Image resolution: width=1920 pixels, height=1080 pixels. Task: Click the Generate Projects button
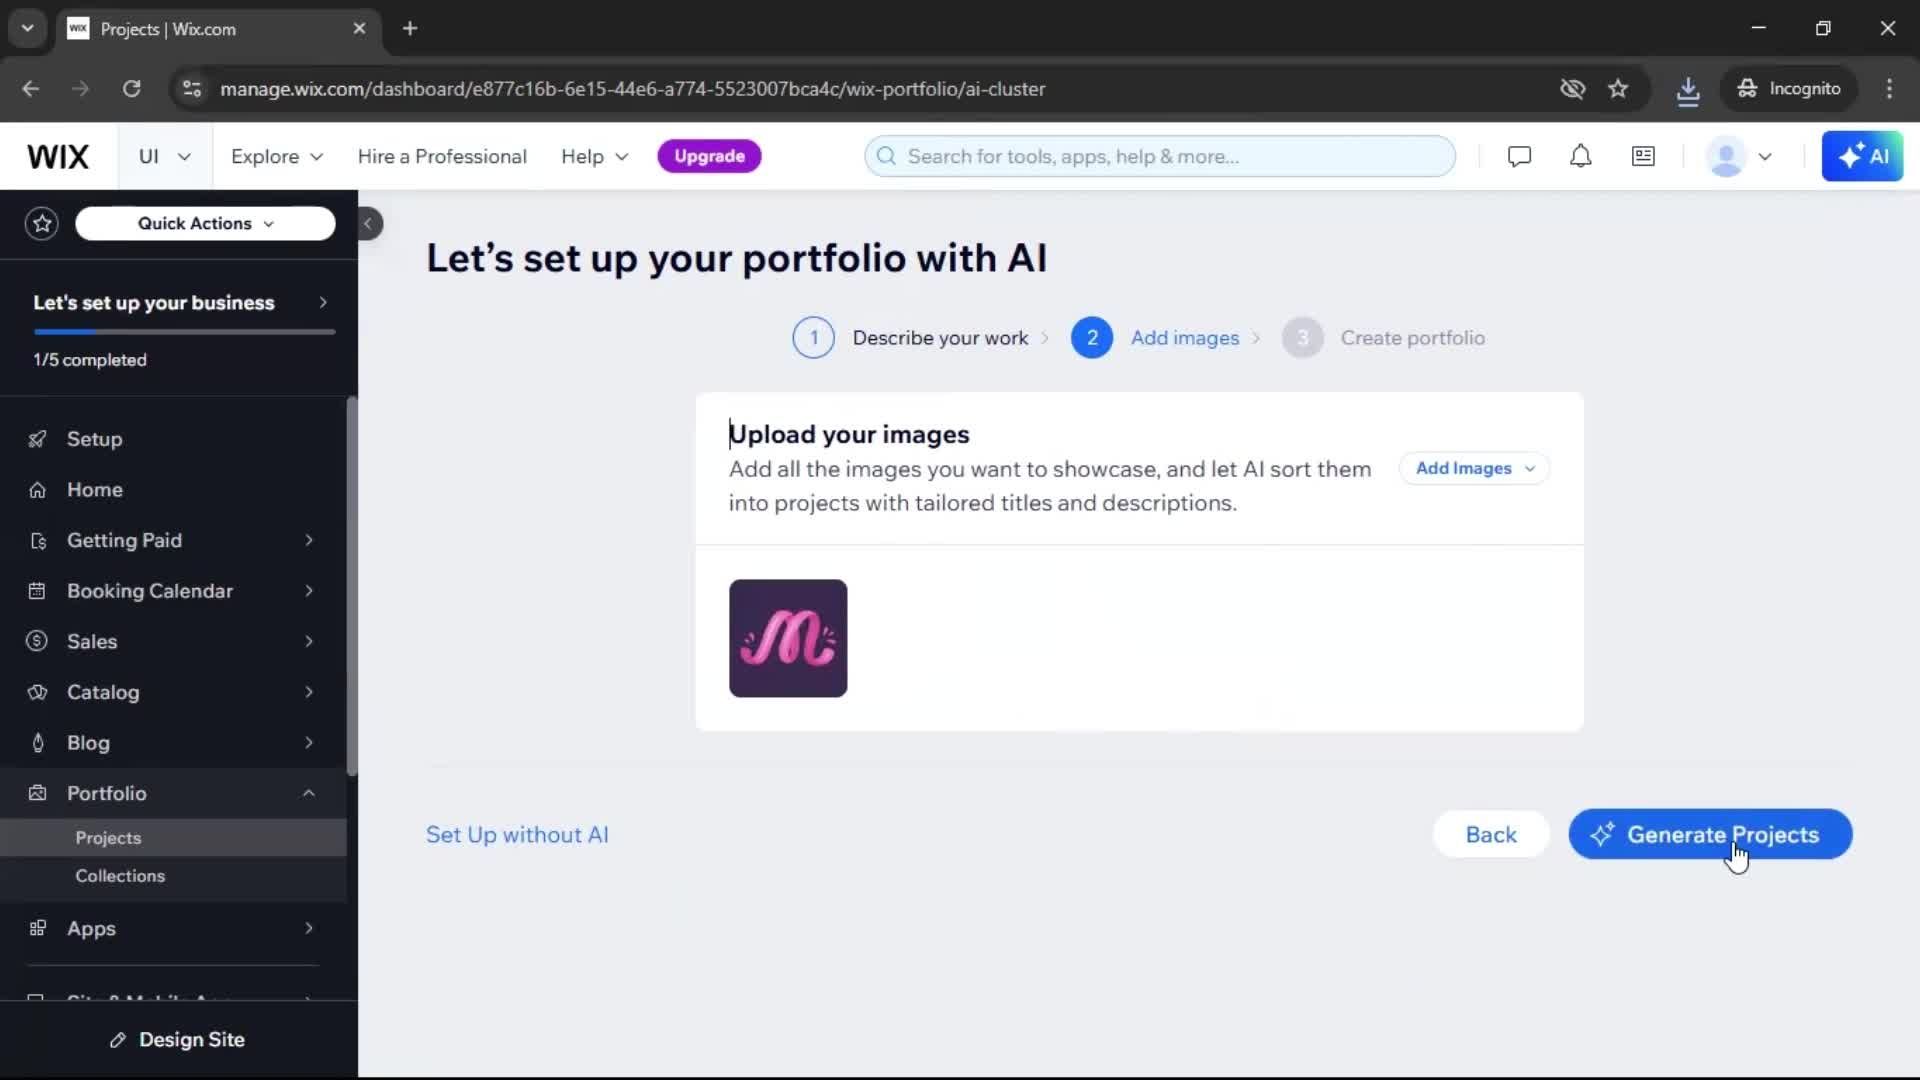click(x=1710, y=835)
